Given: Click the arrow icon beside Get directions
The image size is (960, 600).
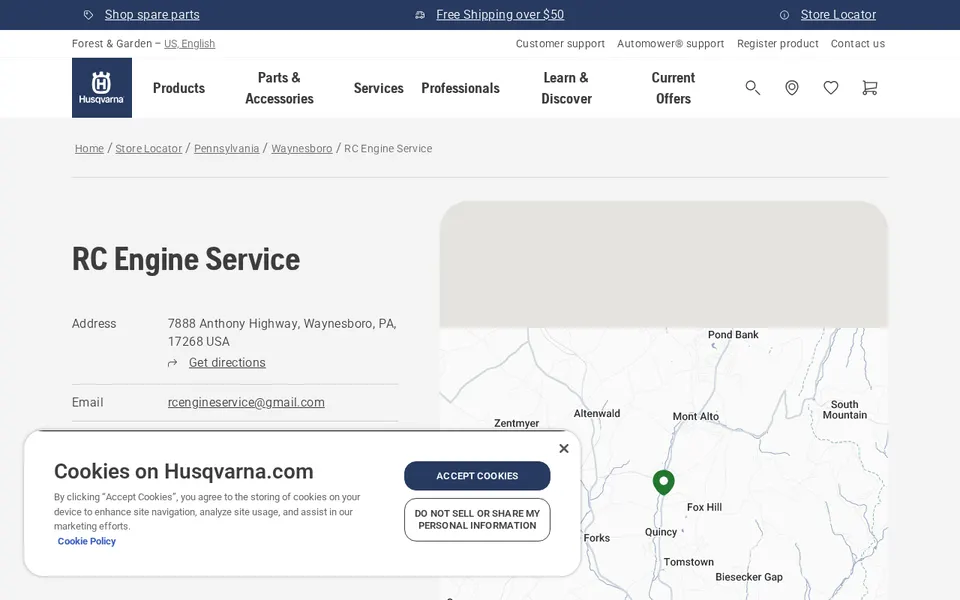Looking at the screenshot, I should click(x=173, y=363).
